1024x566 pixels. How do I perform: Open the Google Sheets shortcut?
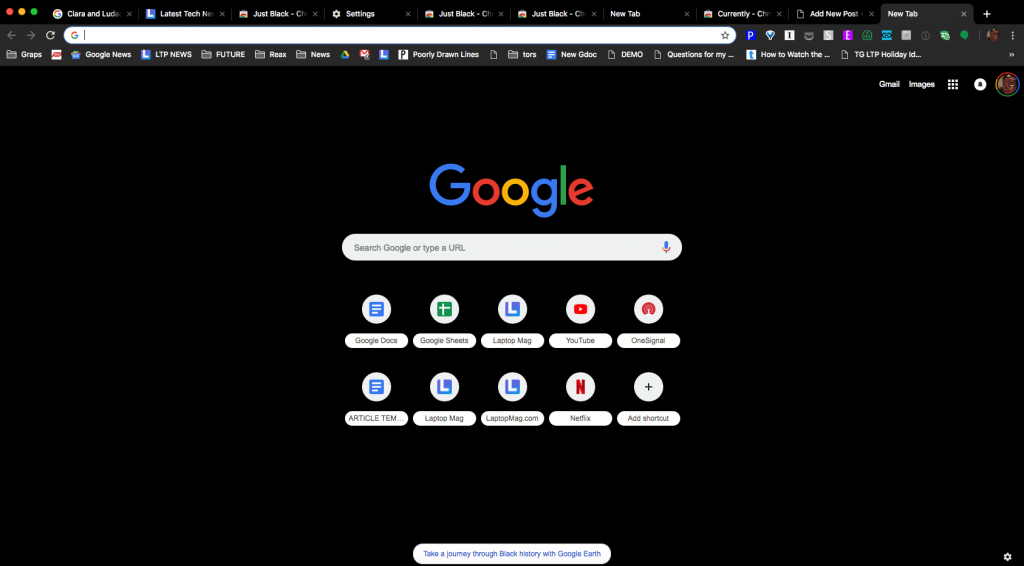tap(444, 321)
